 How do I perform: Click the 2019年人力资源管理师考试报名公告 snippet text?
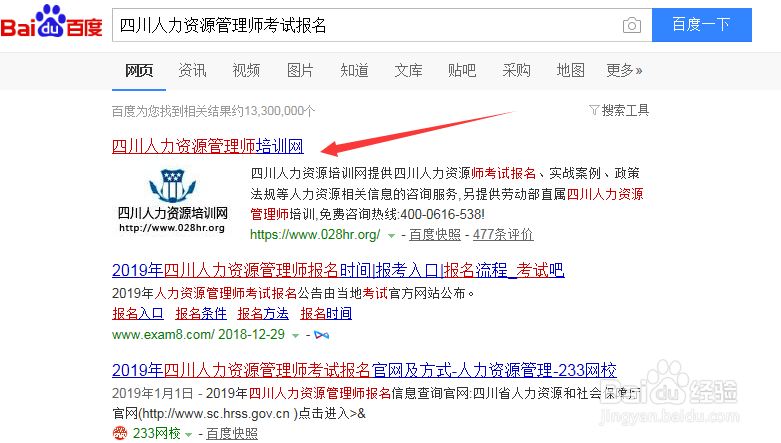pyautogui.click(x=293, y=293)
